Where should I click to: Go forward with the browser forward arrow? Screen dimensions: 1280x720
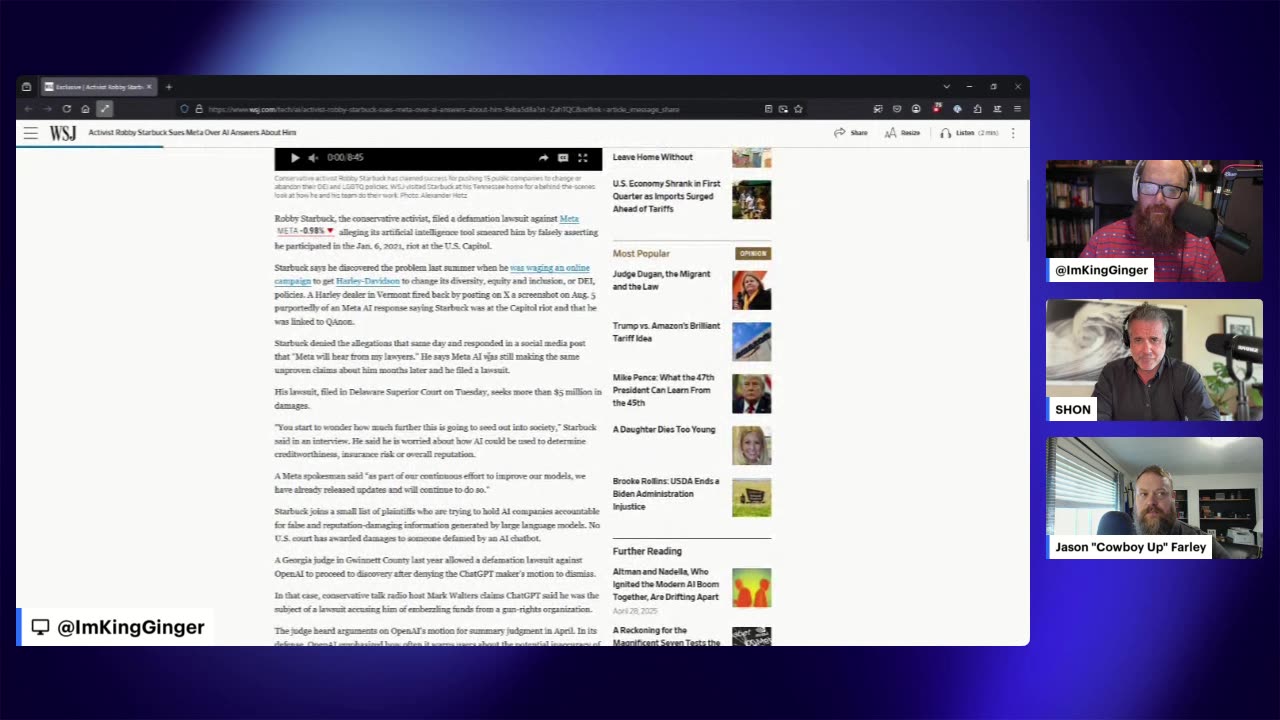[47, 108]
